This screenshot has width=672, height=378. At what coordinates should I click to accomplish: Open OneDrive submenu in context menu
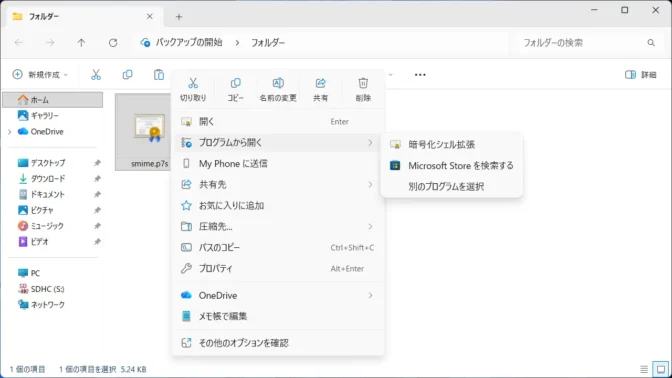click(278, 295)
